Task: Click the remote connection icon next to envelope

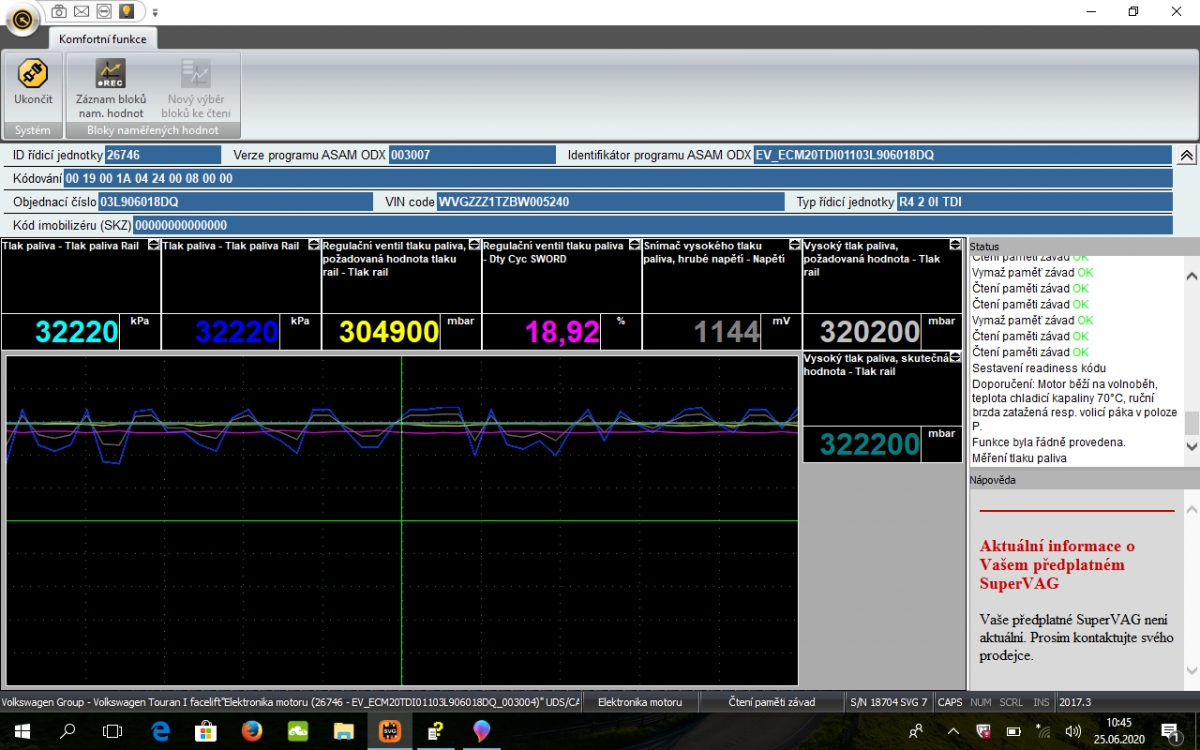Action: (104, 11)
